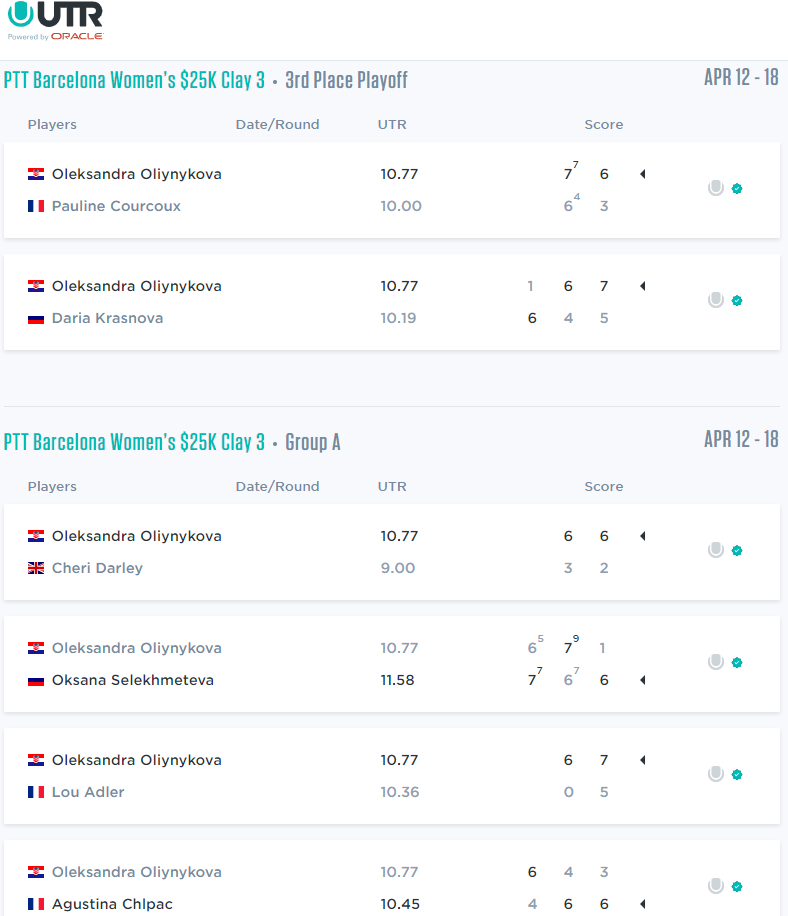Viewport: 788px width, 916px height.
Task: Open Oksana Selekhmeteva player profile
Action: pos(133,681)
